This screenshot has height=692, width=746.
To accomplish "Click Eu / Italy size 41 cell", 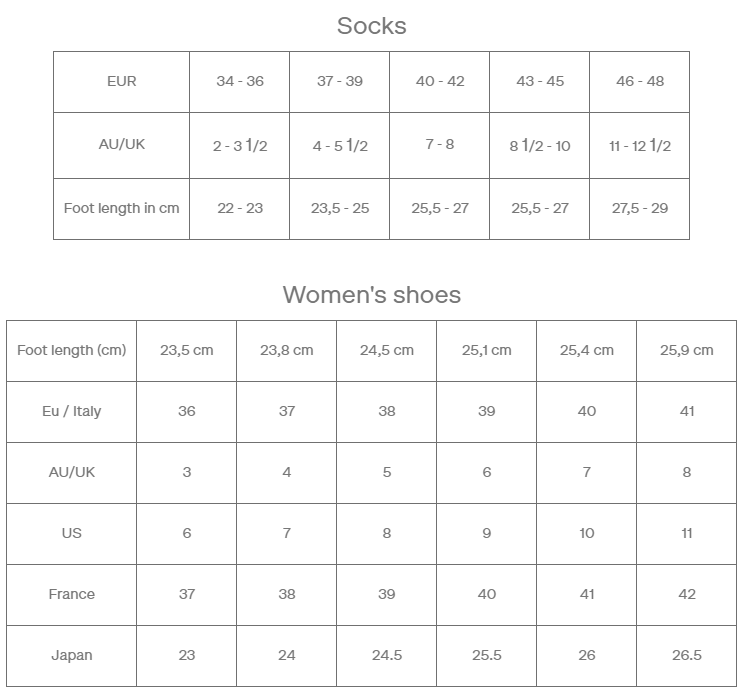I will coord(687,412).
